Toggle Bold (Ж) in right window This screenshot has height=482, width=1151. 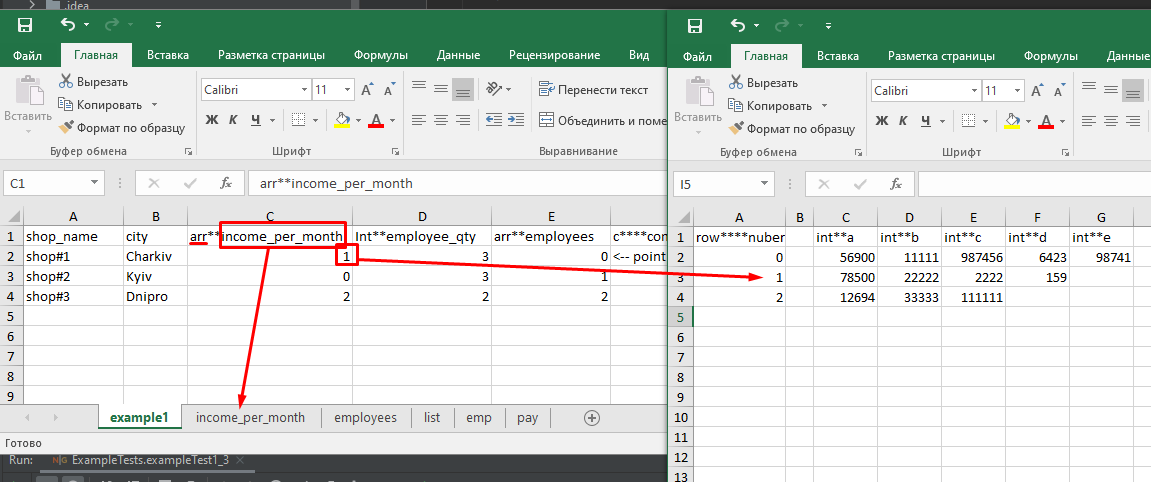point(882,120)
